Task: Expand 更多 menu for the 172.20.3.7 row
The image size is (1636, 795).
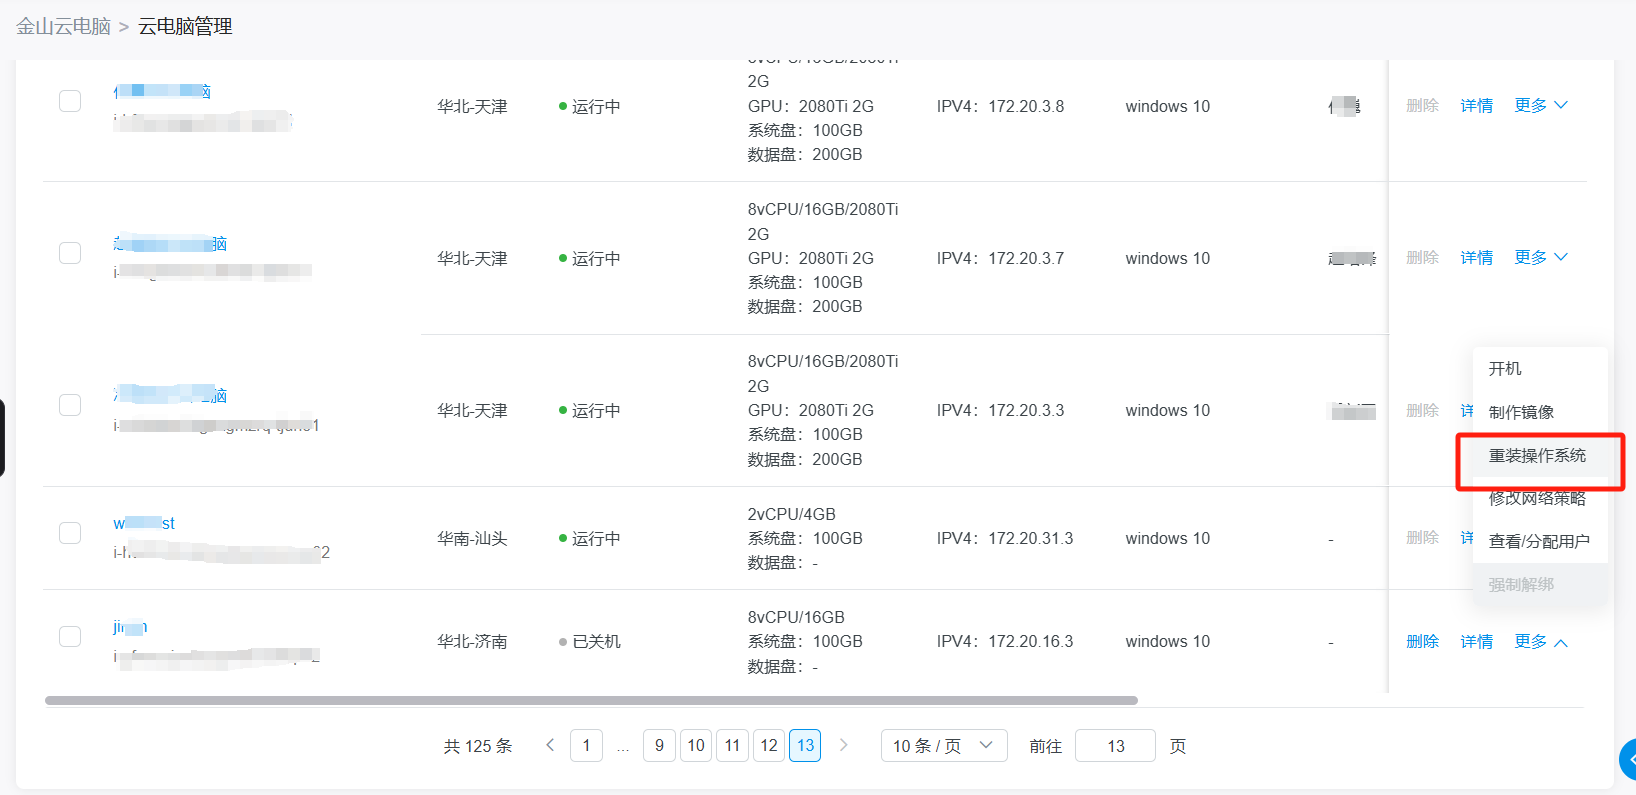Action: tap(1540, 257)
